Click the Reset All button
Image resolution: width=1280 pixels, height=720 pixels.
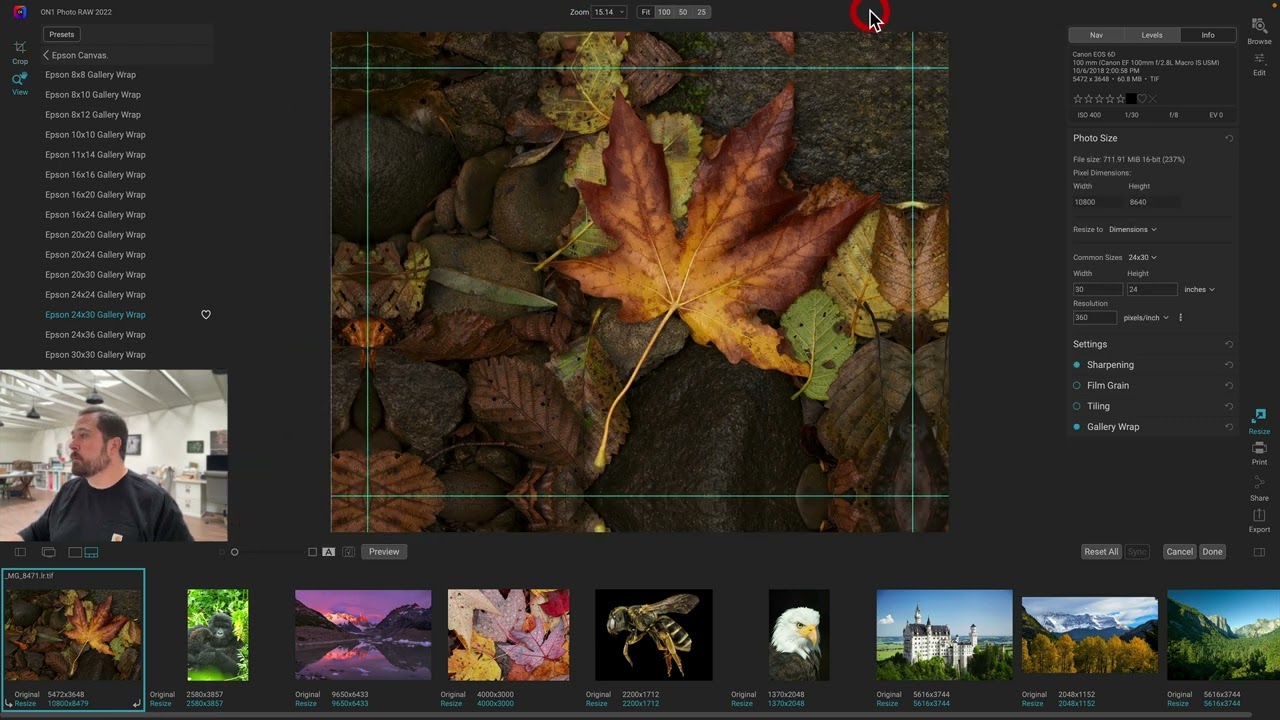tap(1101, 552)
